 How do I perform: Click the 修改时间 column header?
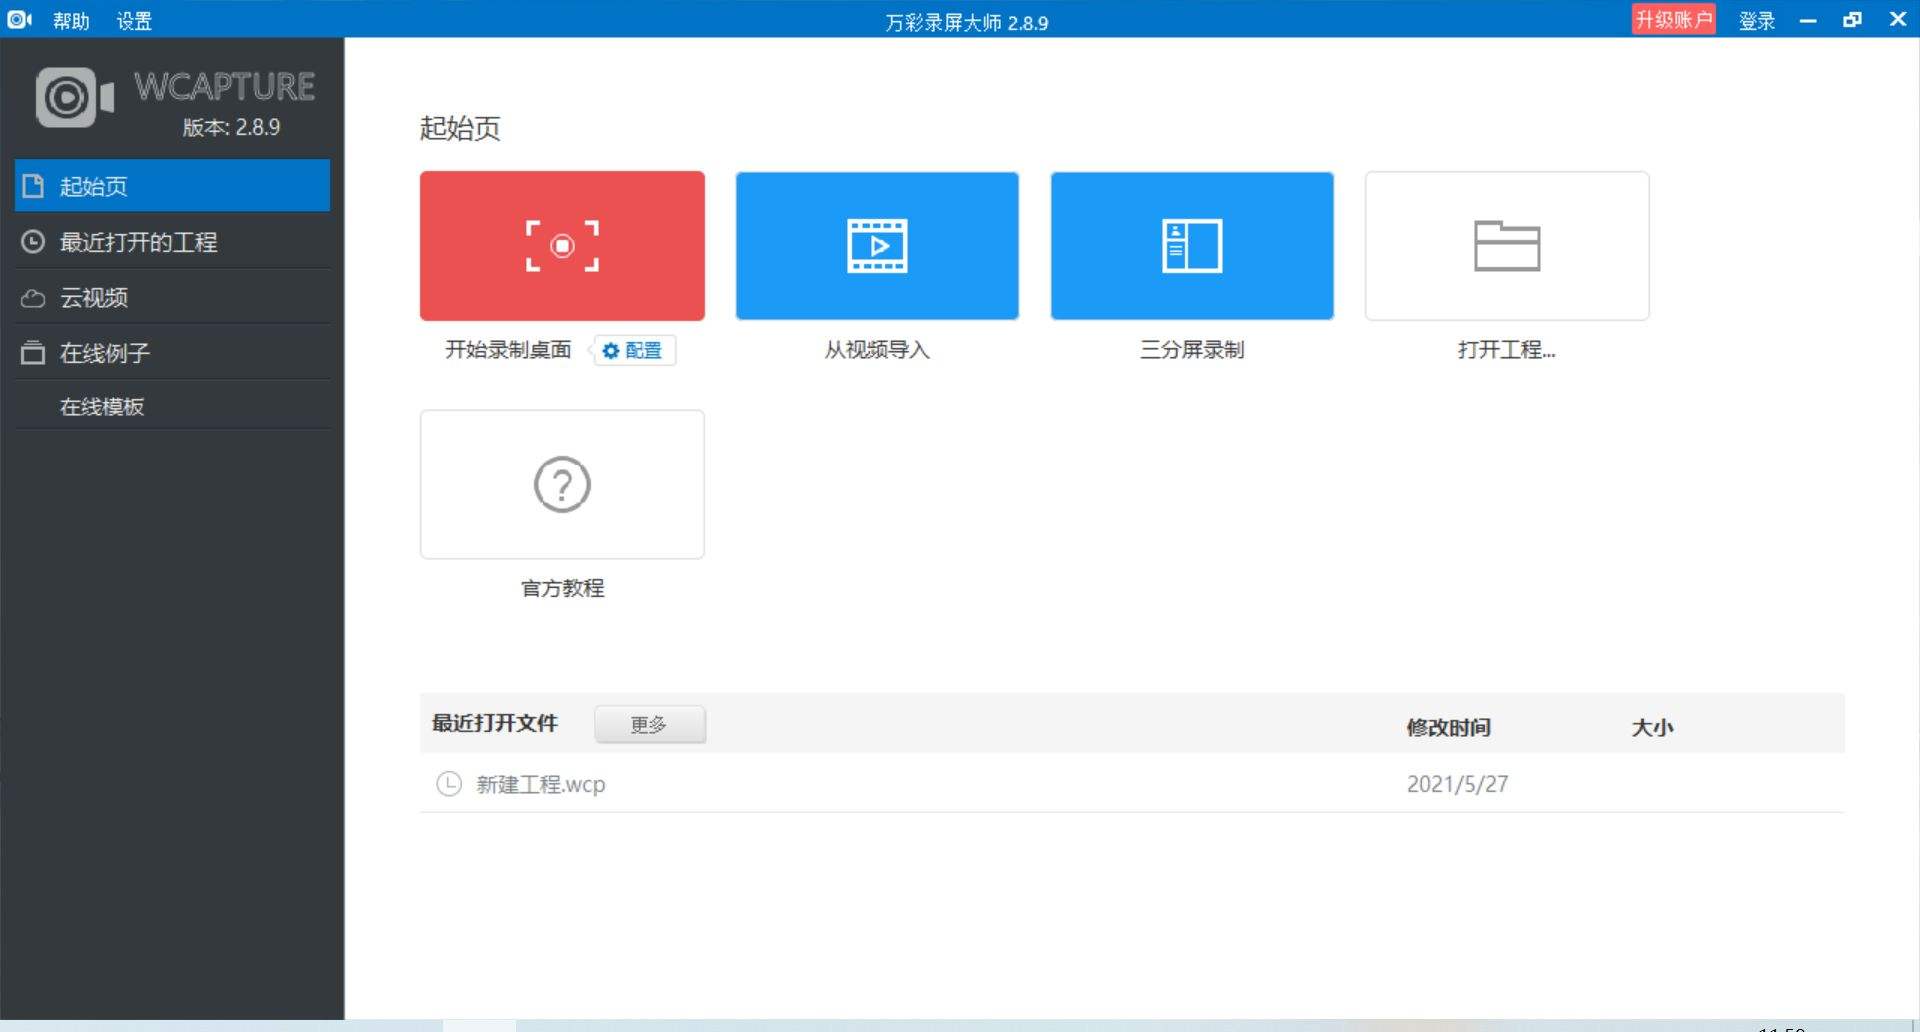(1448, 727)
